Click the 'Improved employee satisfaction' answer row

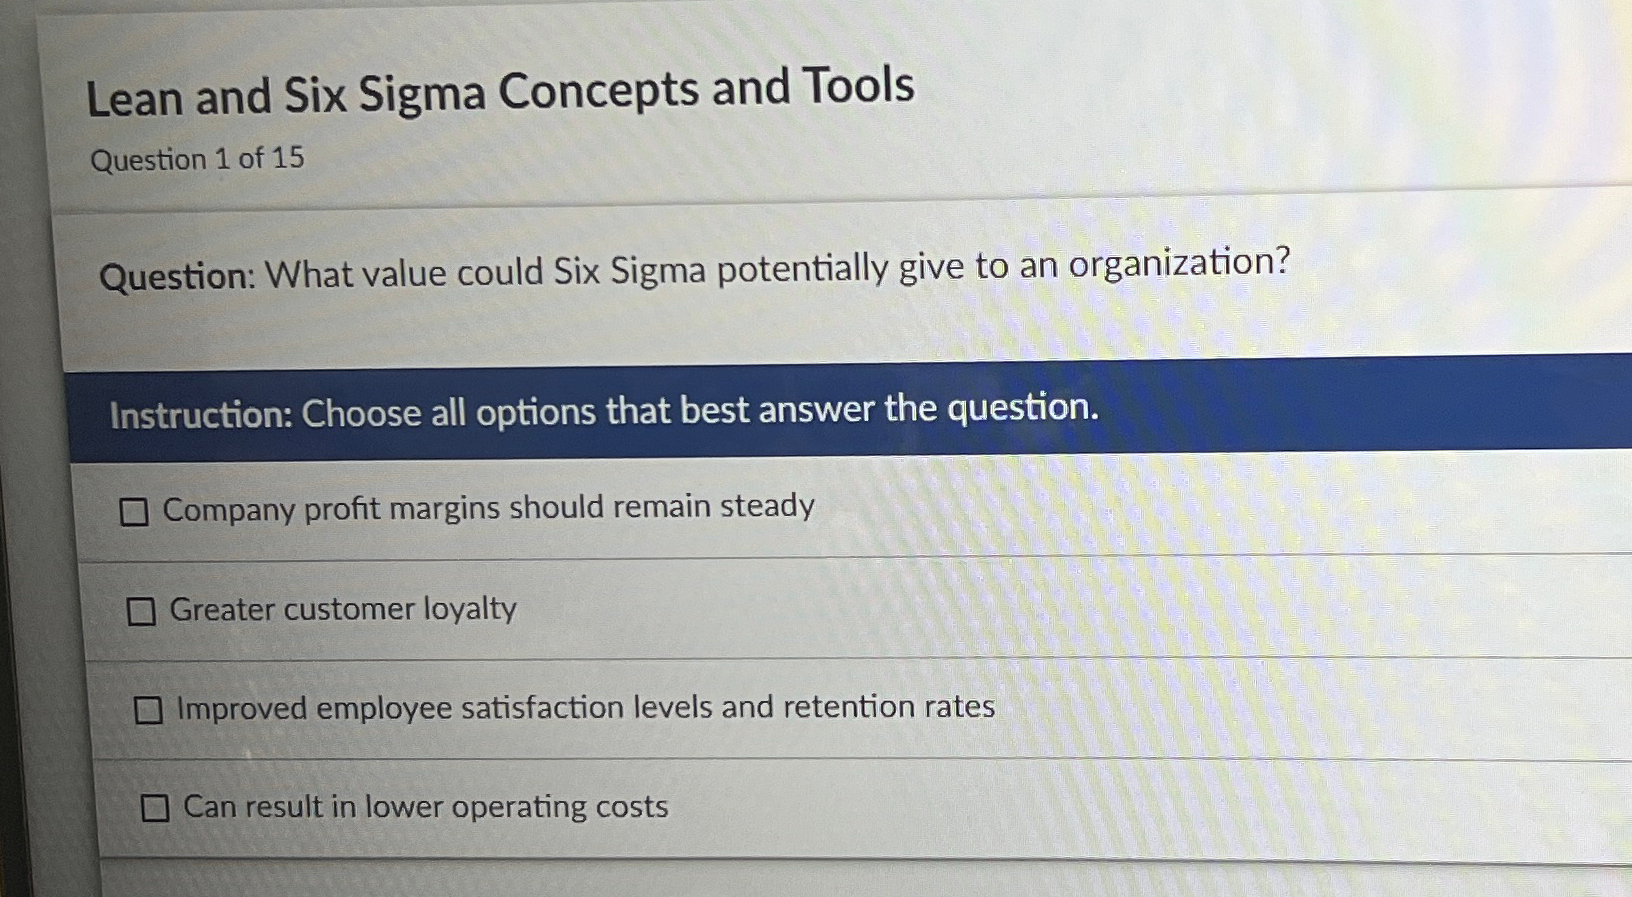point(600,708)
